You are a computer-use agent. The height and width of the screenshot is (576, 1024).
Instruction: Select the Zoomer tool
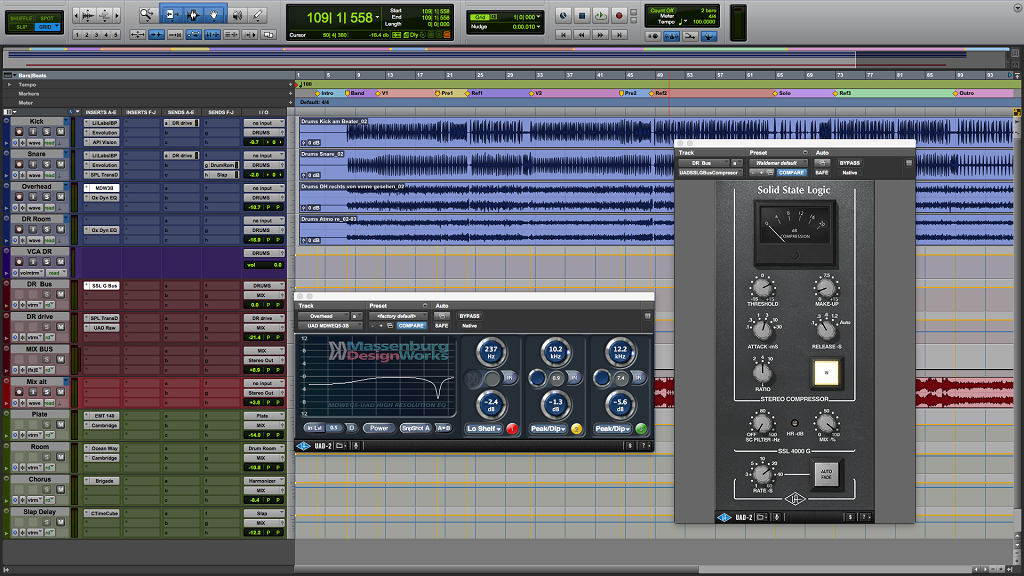(x=148, y=14)
